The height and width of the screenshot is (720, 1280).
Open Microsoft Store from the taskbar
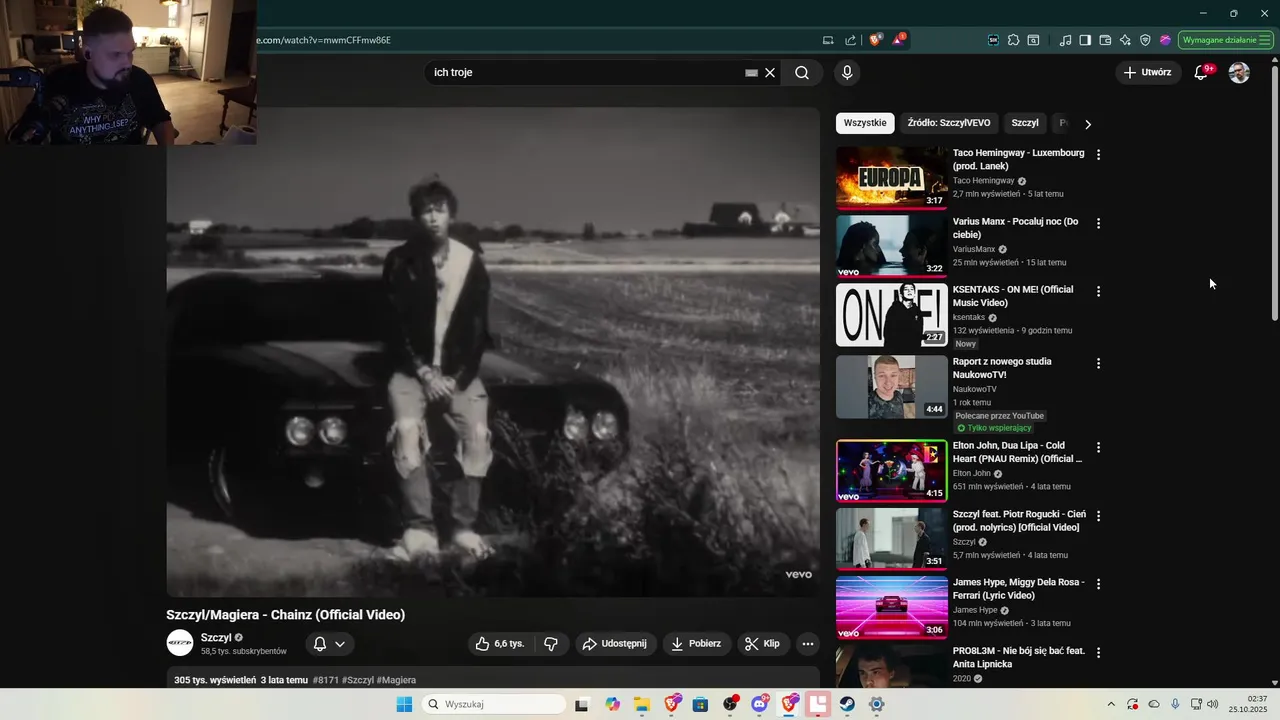pyautogui.click(x=700, y=704)
